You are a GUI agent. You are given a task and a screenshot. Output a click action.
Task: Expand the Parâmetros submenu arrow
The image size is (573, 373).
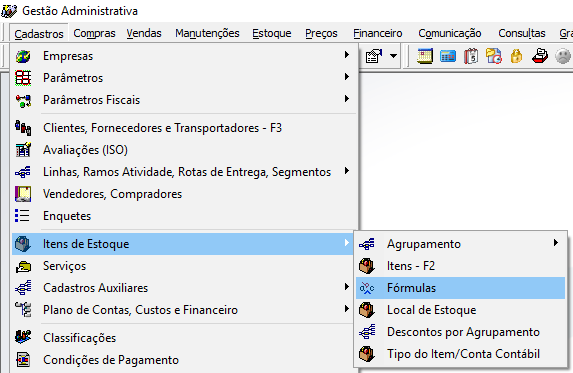click(x=346, y=77)
